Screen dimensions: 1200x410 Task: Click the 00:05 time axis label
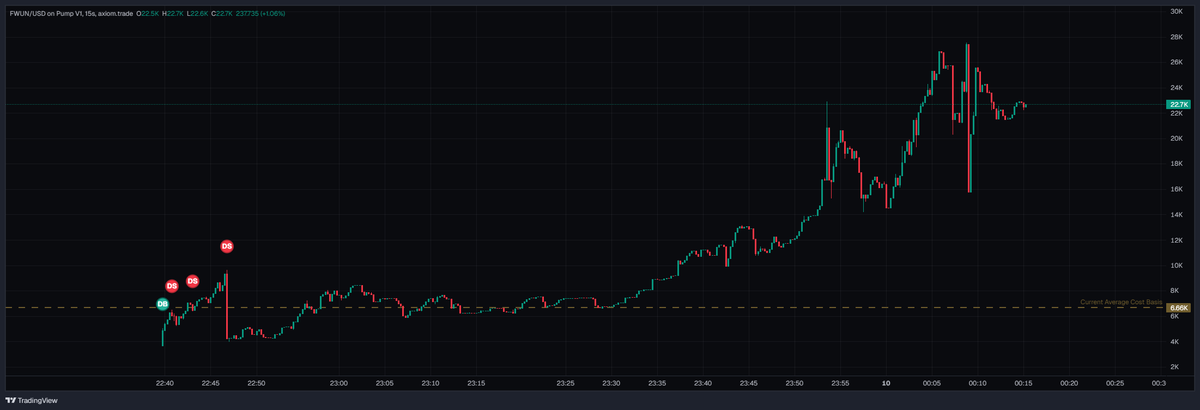(x=932, y=383)
